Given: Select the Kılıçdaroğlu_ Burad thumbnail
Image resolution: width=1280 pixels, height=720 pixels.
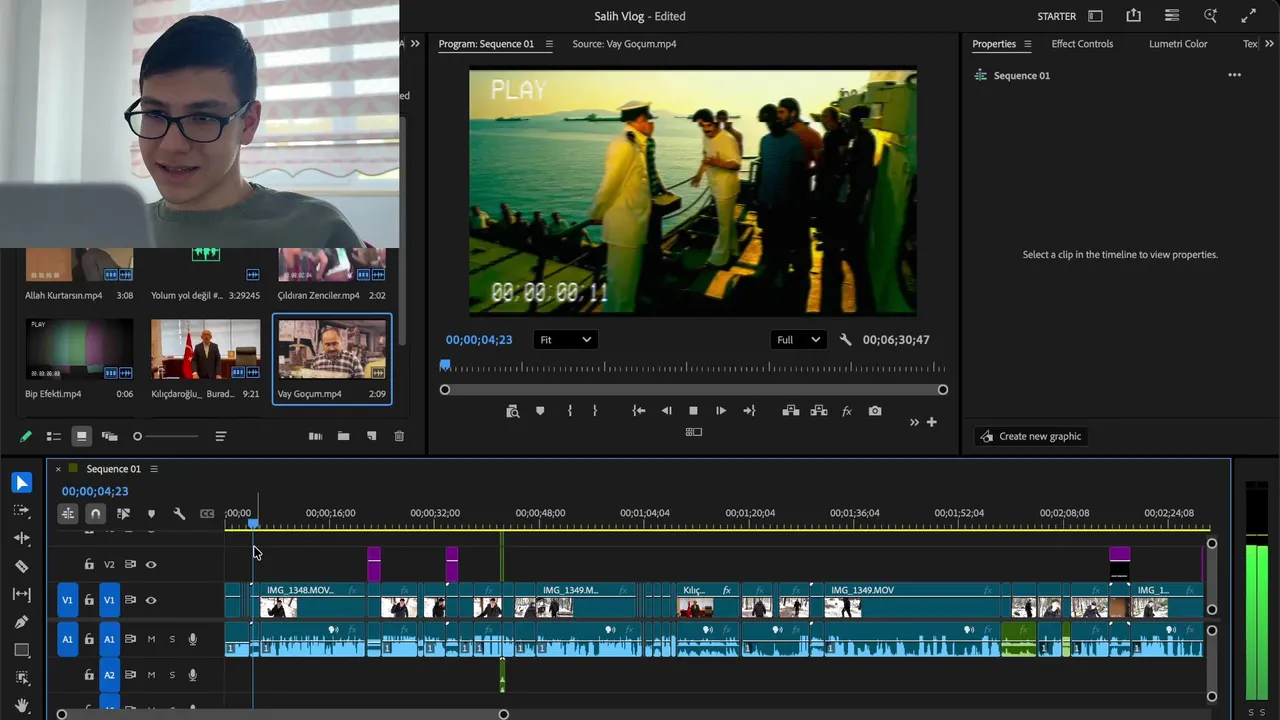Looking at the screenshot, I should [205, 349].
